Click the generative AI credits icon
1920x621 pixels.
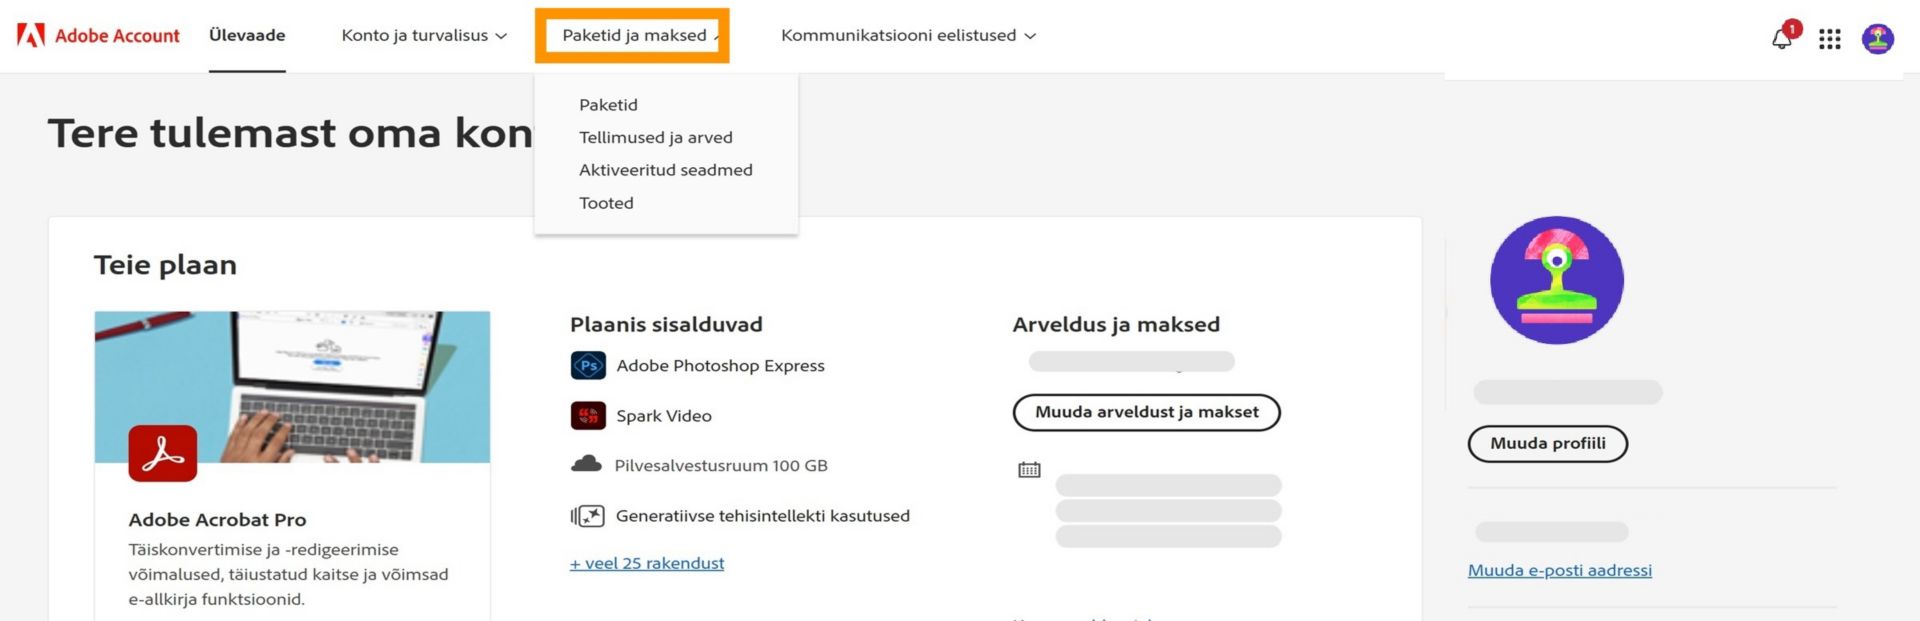(x=588, y=516)
